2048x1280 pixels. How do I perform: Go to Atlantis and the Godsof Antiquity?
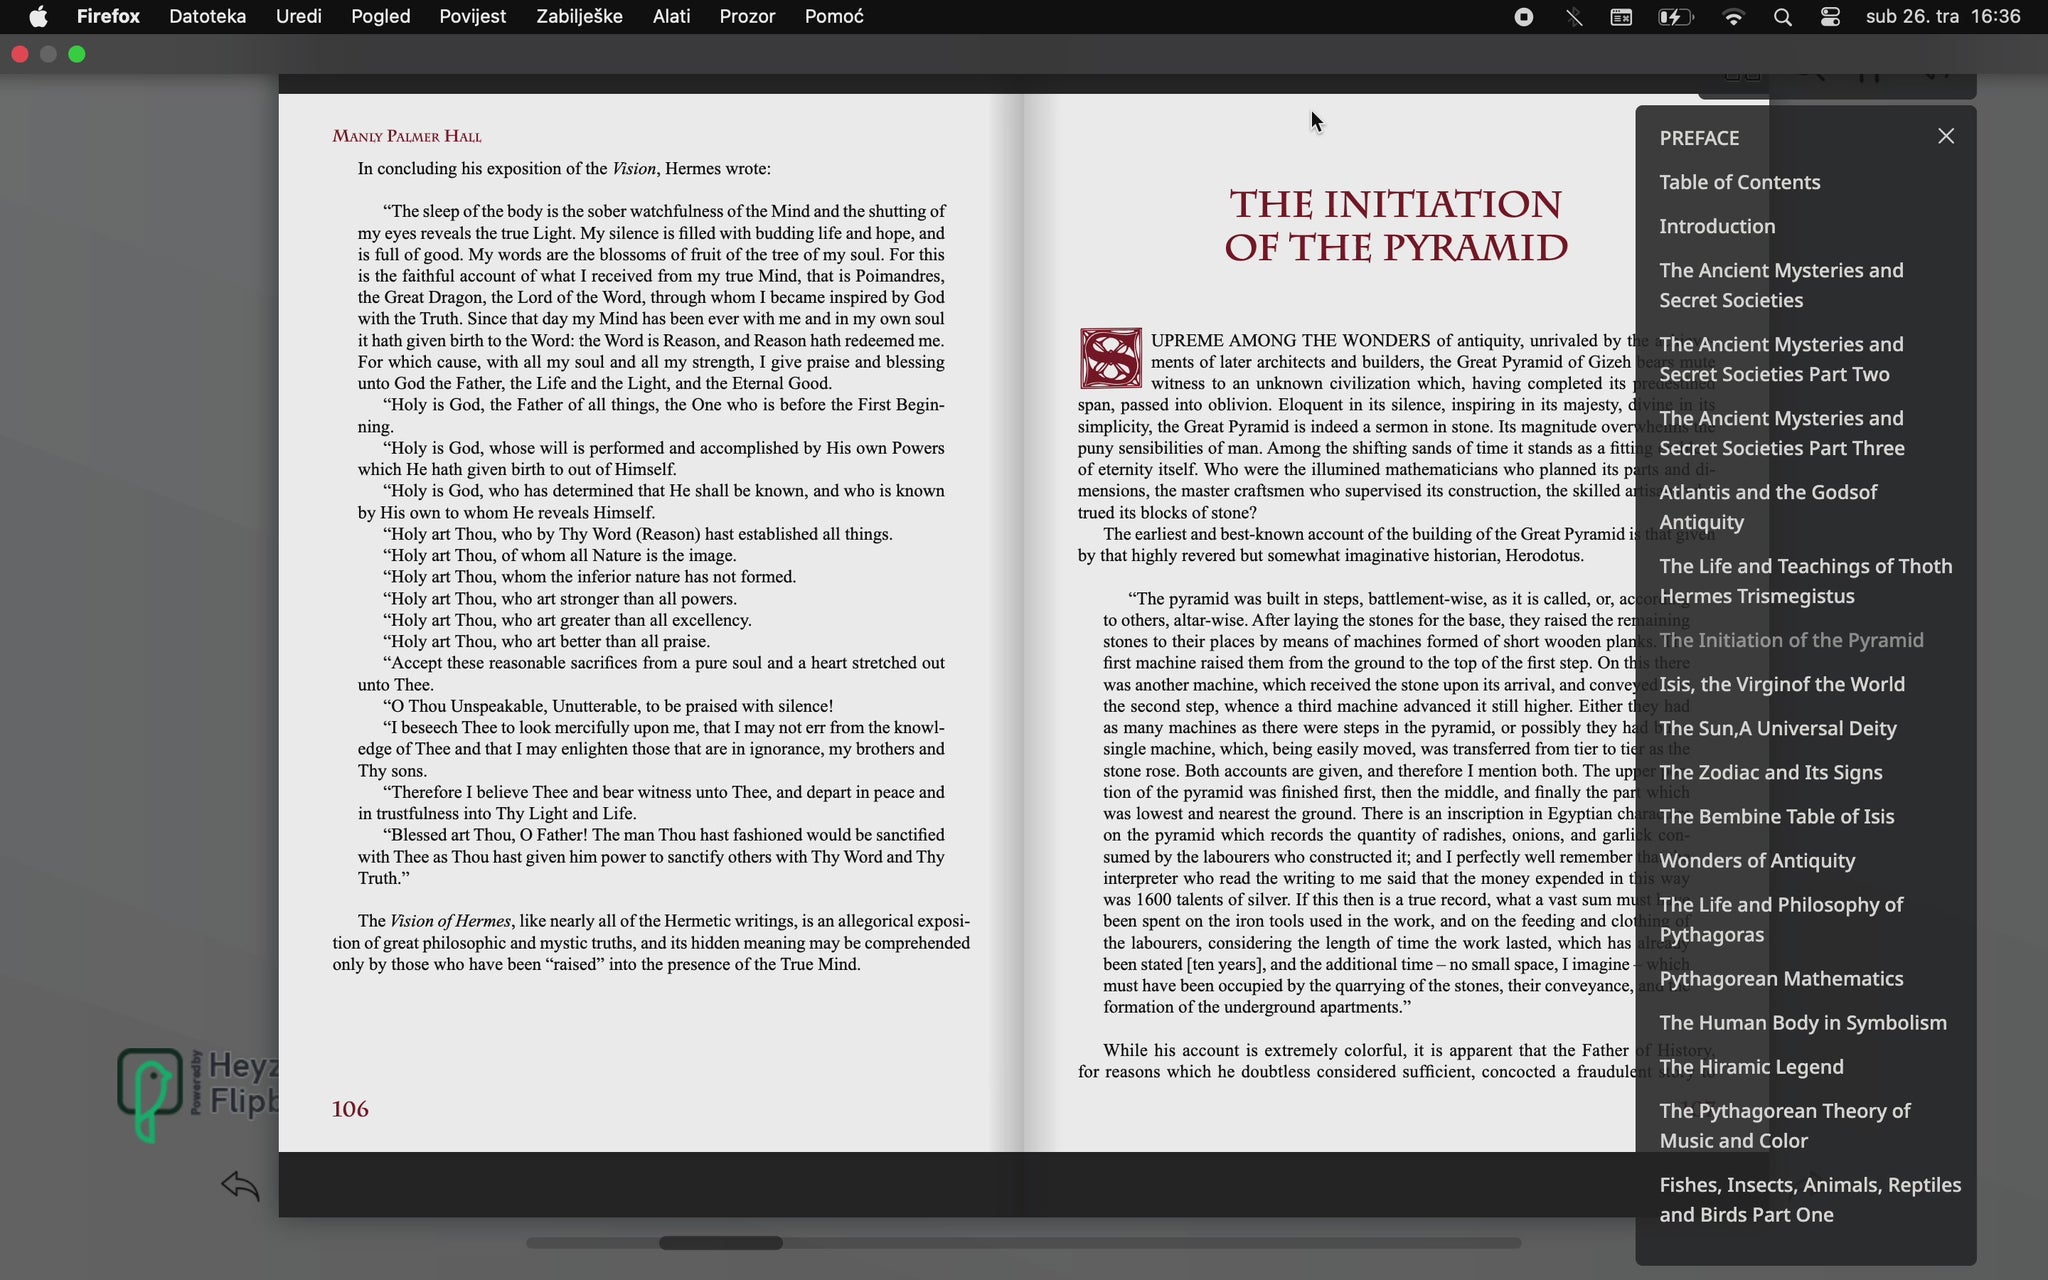(1768, 507)
